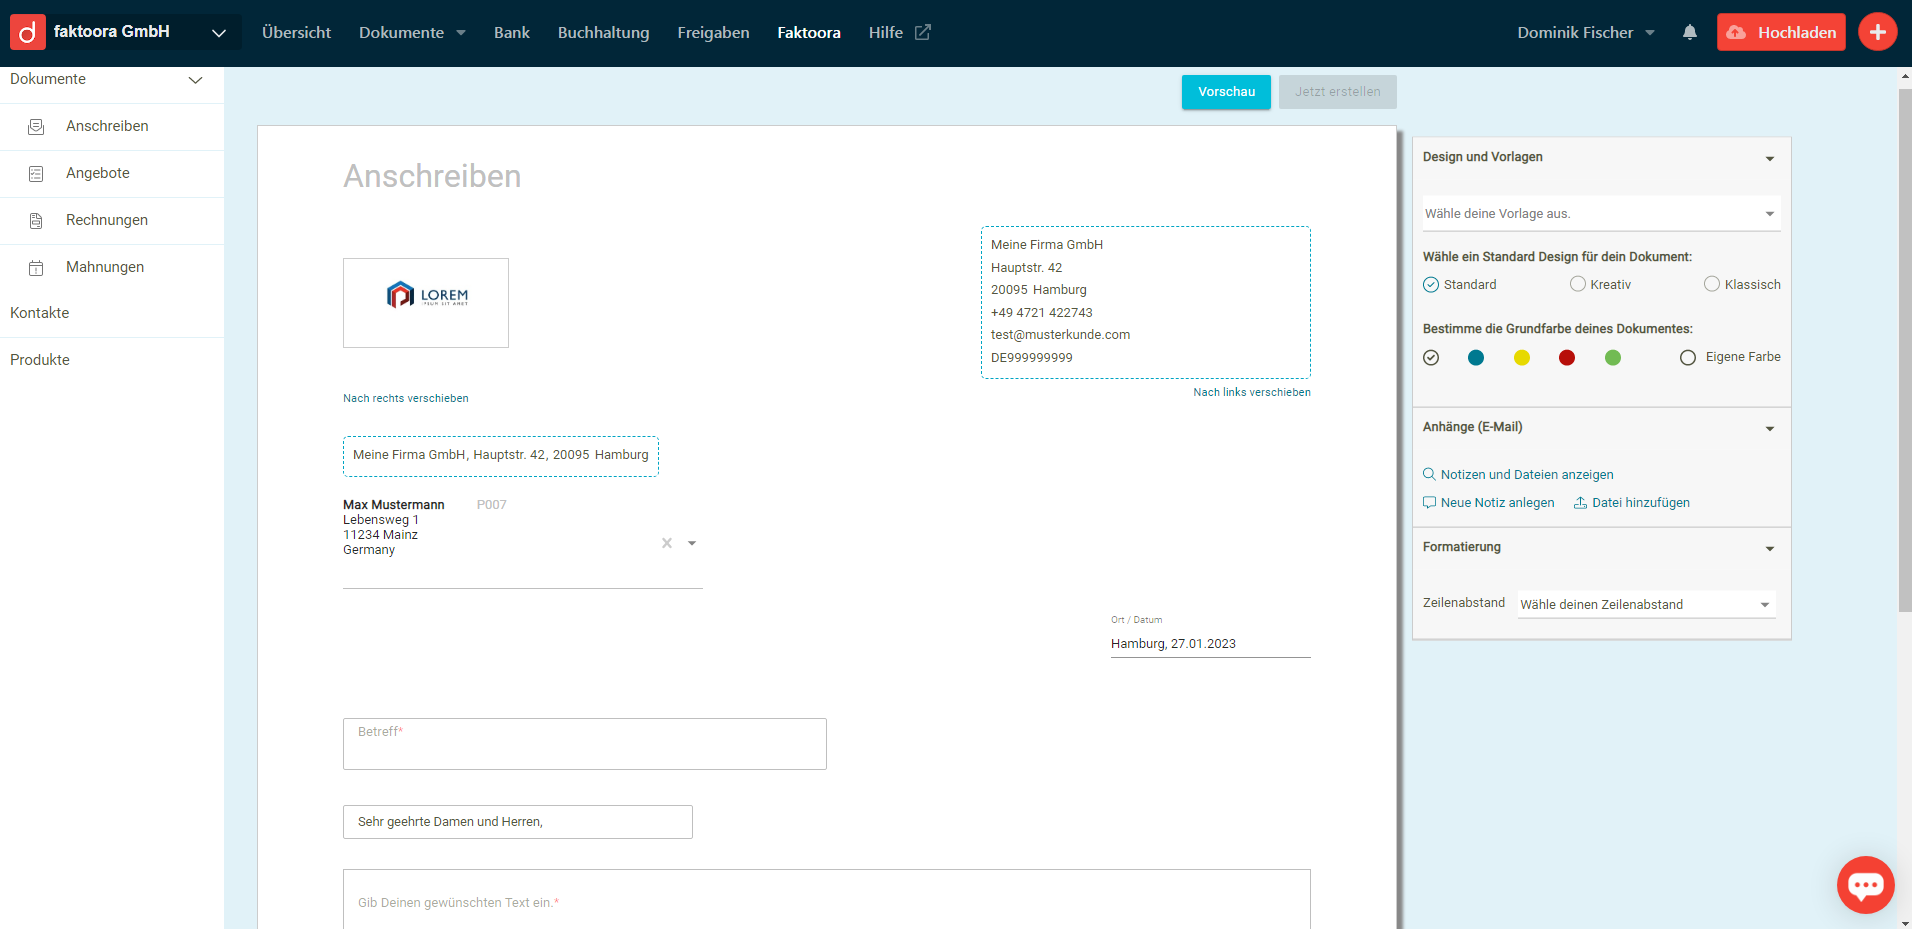Open the Buchhaltung menu item
The image size is (1912, 929).
click(x=603, y=33)
